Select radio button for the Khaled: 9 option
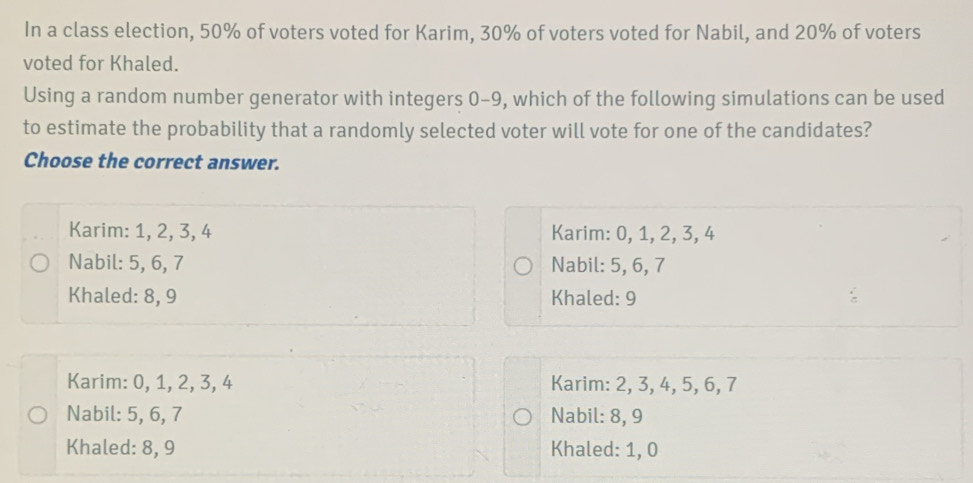 point(521,266)
